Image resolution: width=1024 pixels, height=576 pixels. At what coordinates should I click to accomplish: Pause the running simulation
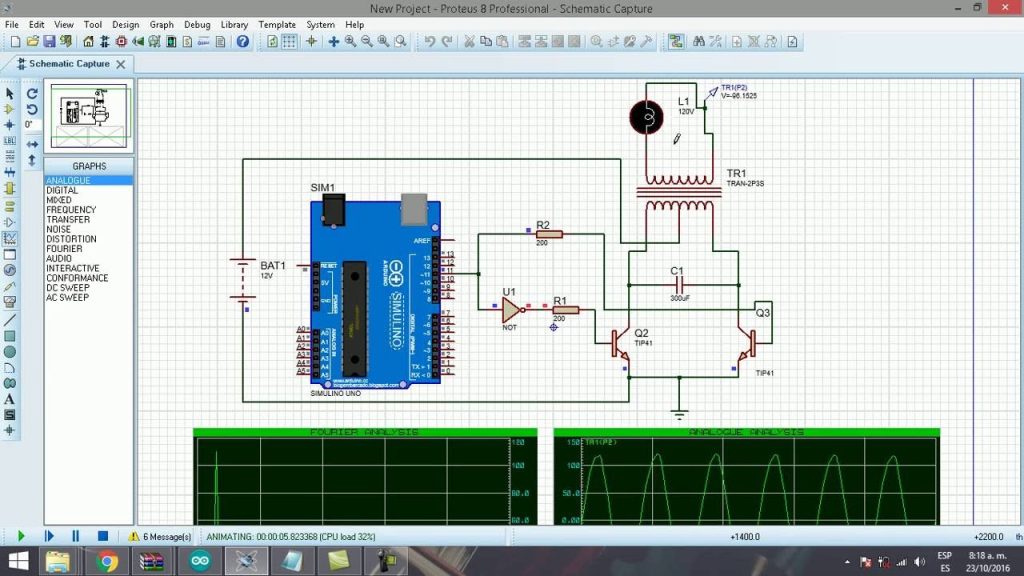(x=75, y=537)
